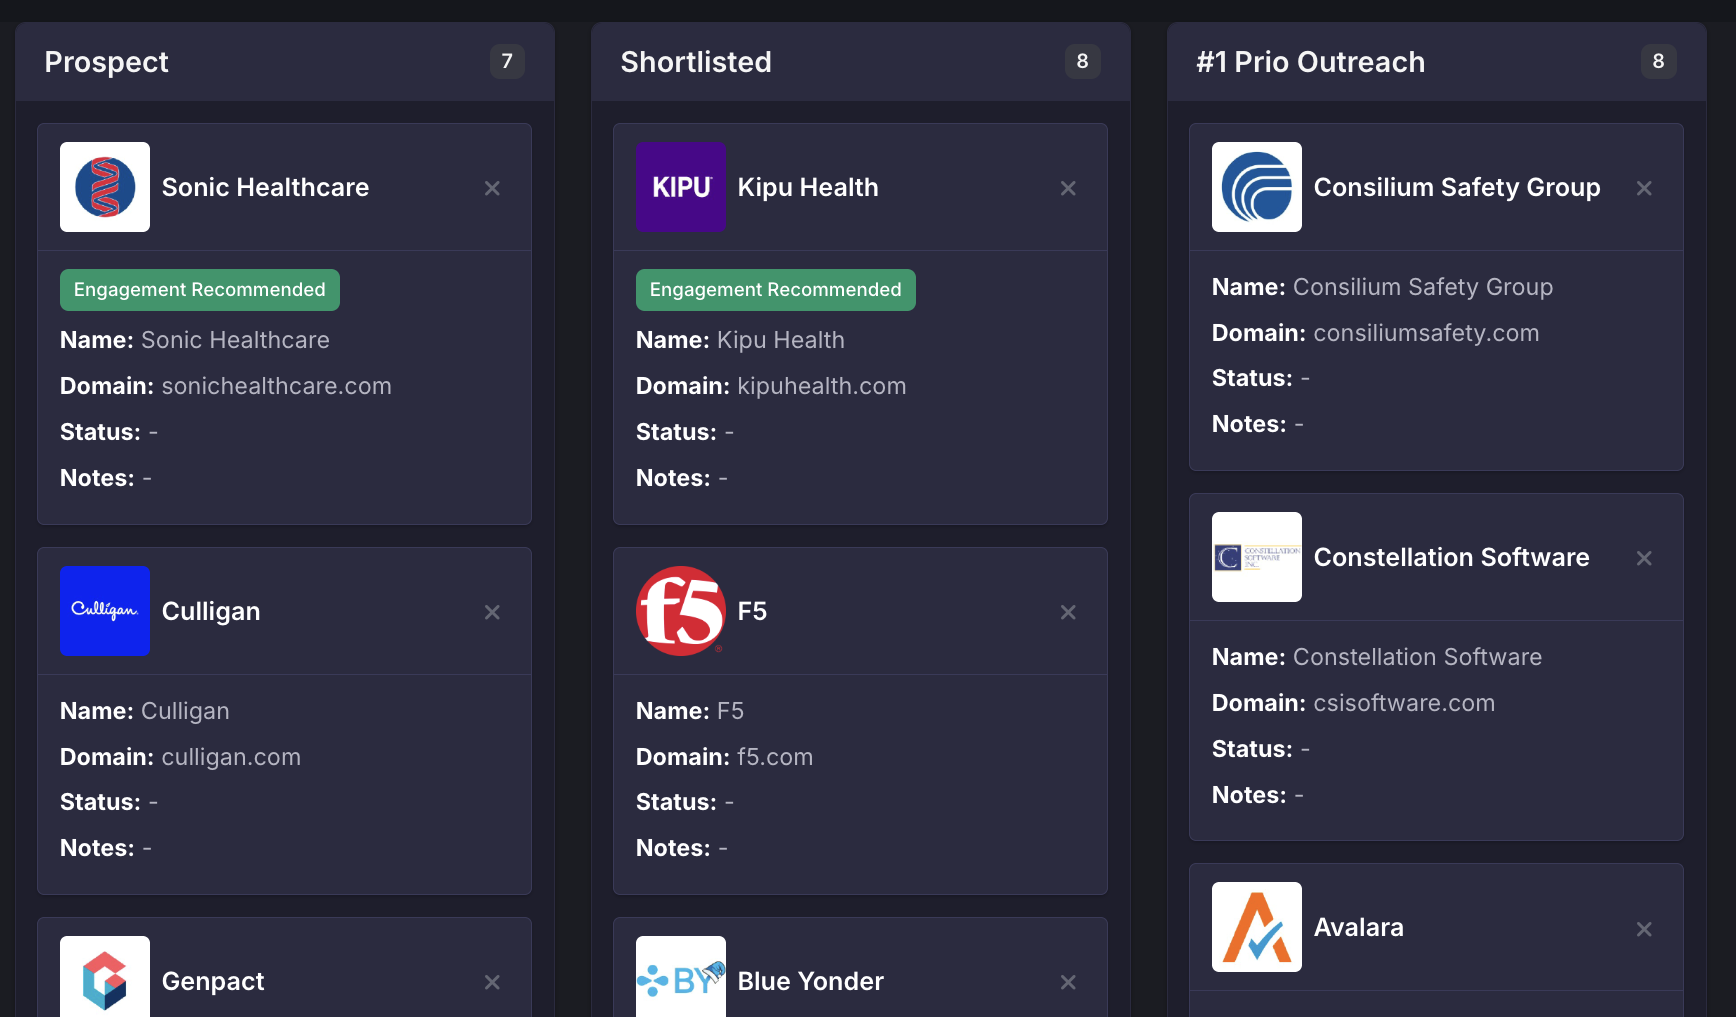
Task: Click Engagement Recommended badge on Sonic Healthcare
Action: (199, 289)
